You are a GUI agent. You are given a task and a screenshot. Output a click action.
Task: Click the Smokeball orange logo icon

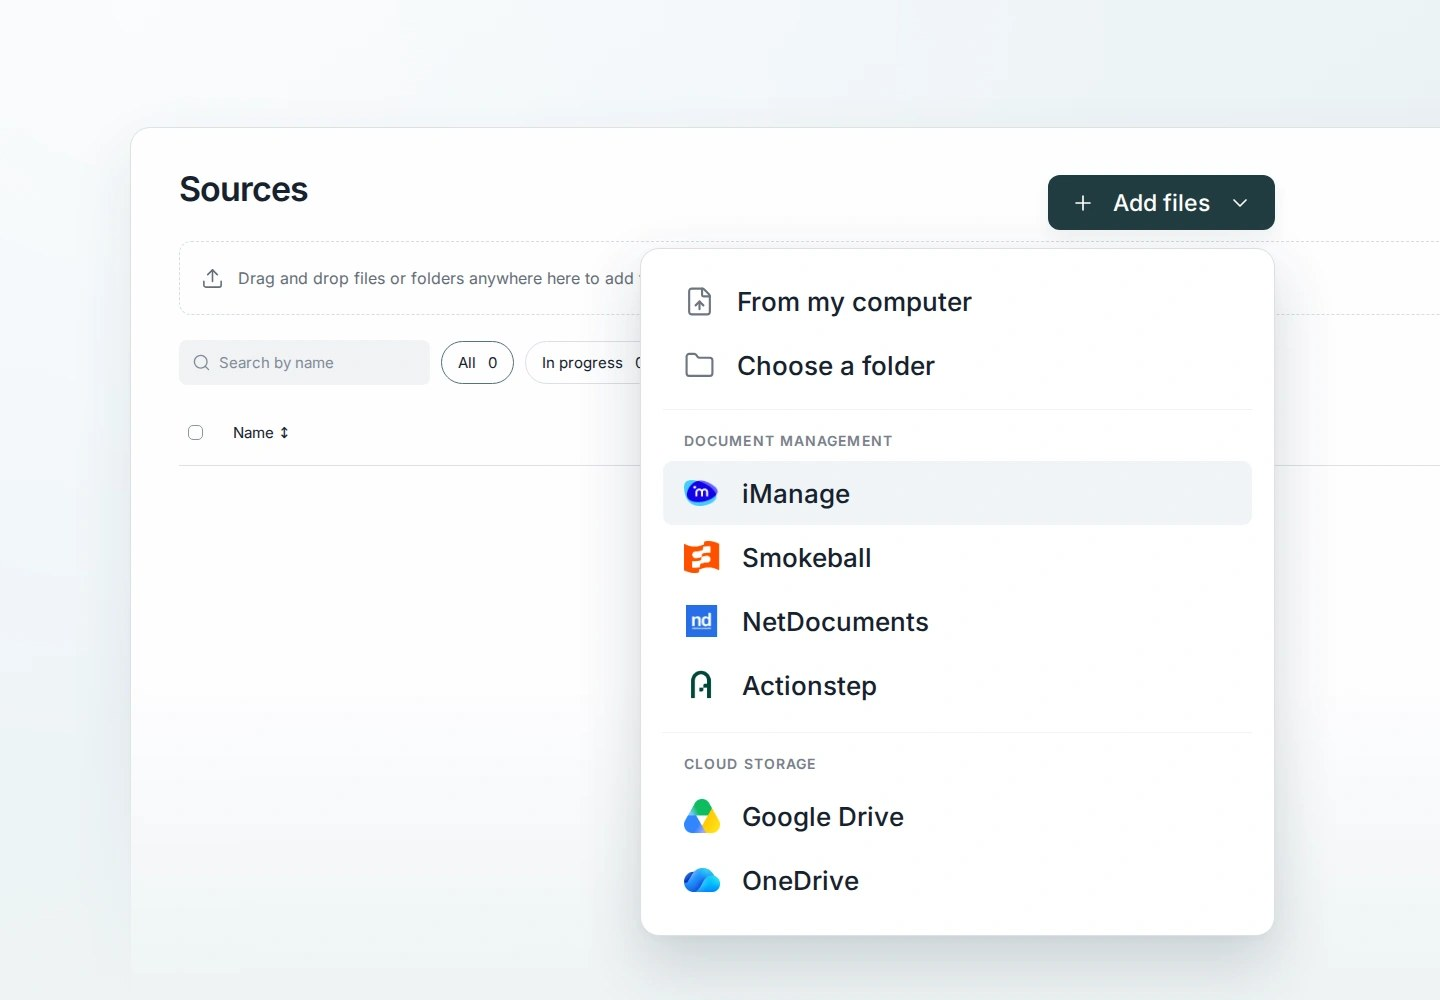tap(701, 557)
